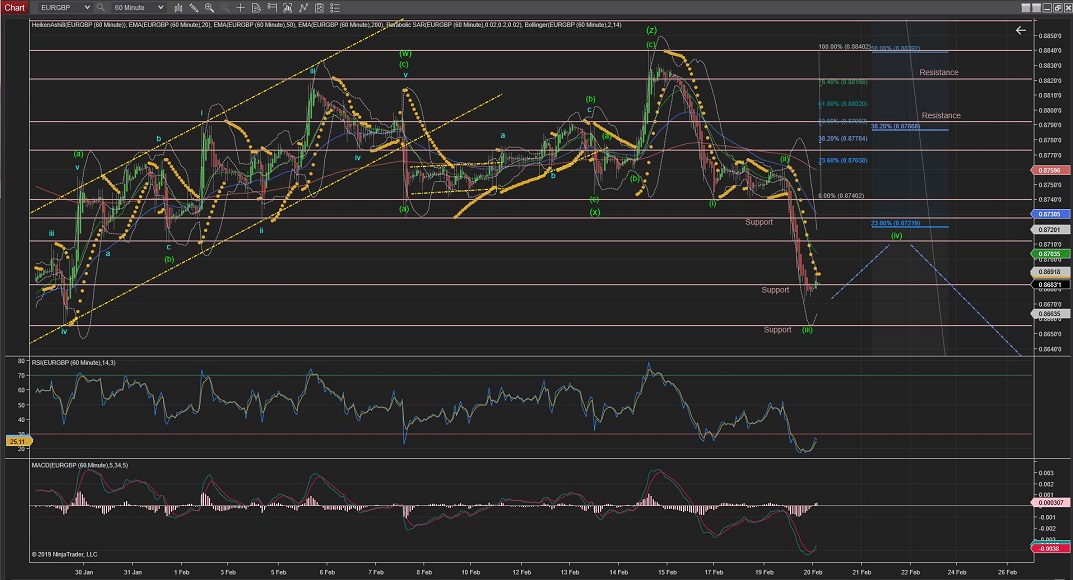Click the blue 38.20% retracement label
This screenshot has height=580, width=1073.
pos(895,127)
